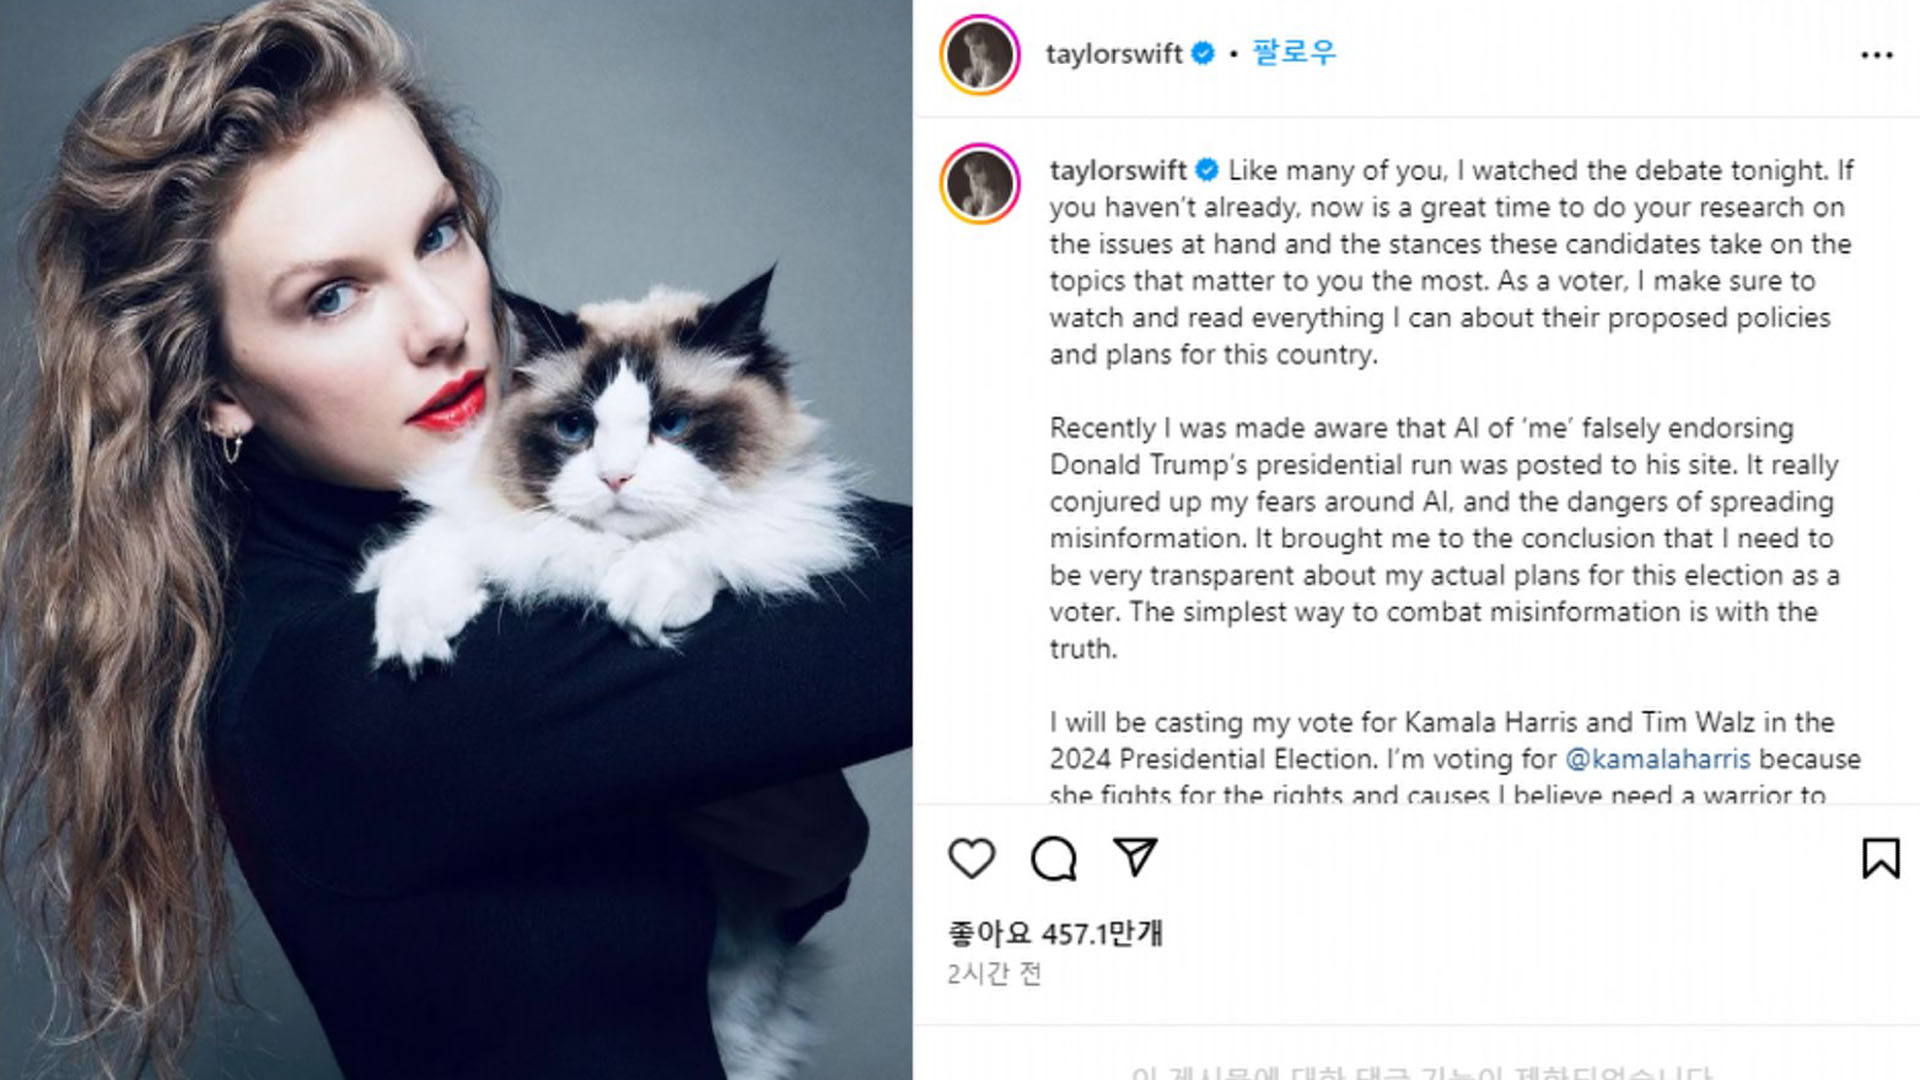Share the post using the paper plane icon
This screenshot has height=1080, width=1920.
(x=1135, y=857)
